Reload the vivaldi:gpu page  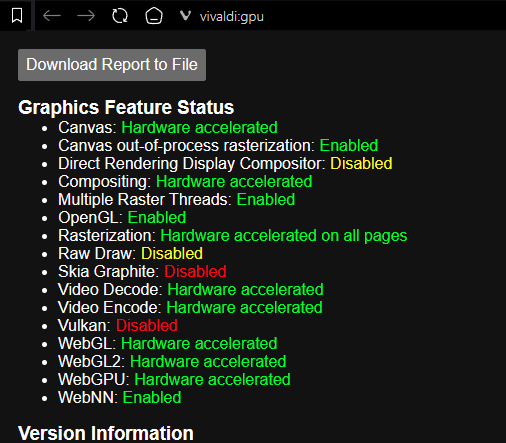120,16
